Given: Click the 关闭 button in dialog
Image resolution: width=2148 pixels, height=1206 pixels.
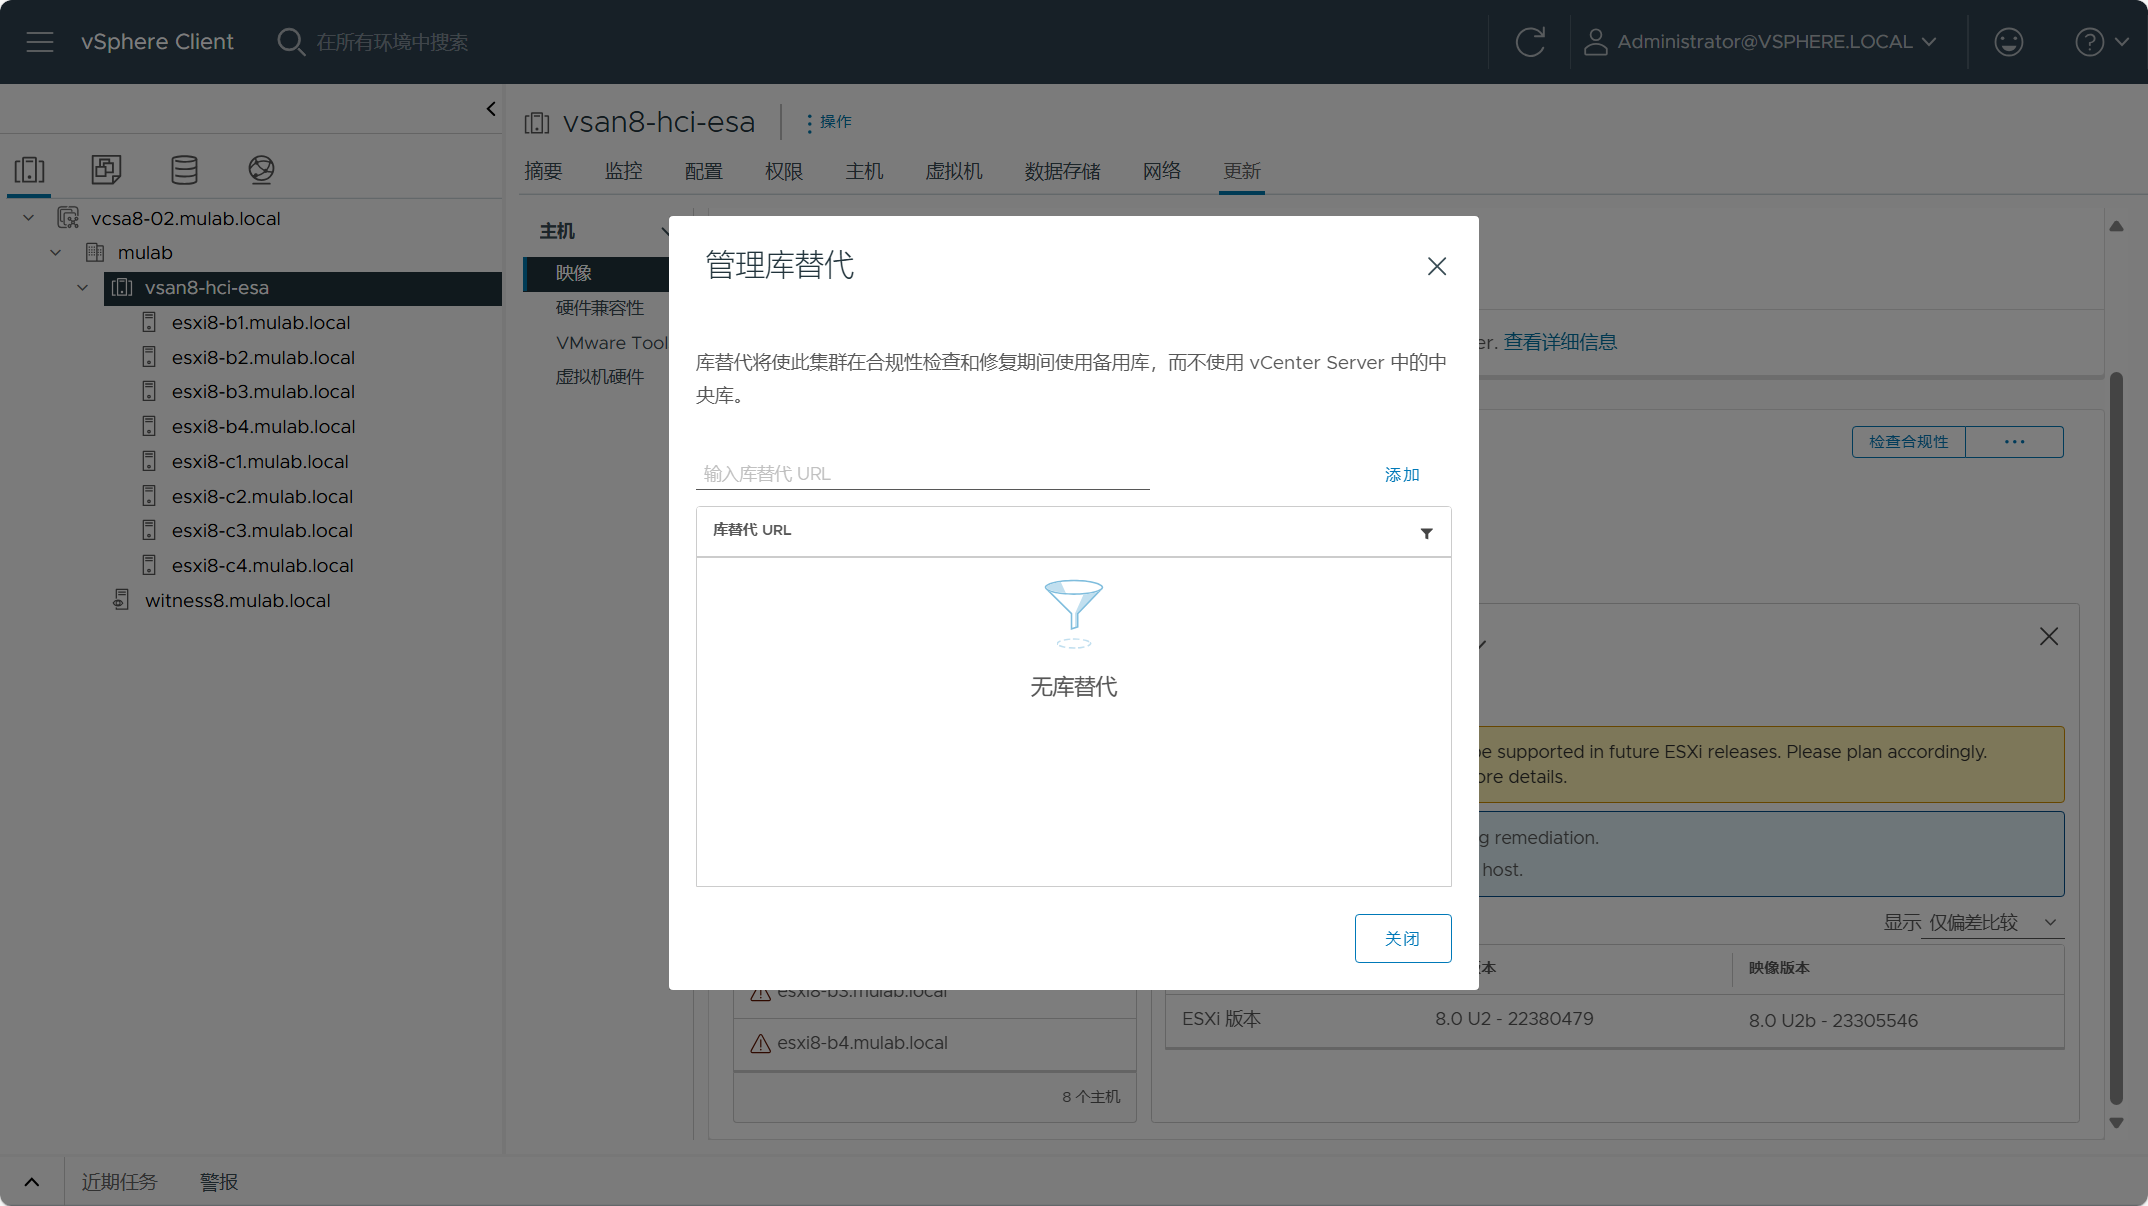Looking at the screenshot, I should click(1403, 938).
